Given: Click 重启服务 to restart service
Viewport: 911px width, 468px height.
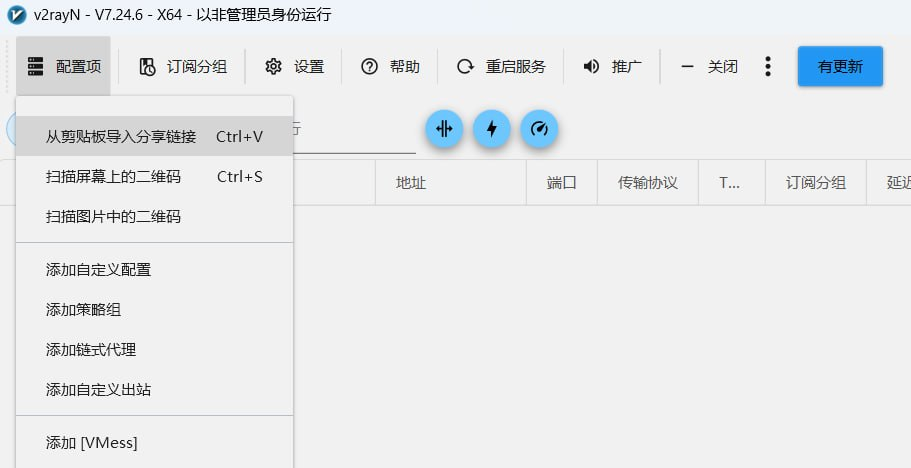Looking at the screenshot, I should (x=501, y=66).
